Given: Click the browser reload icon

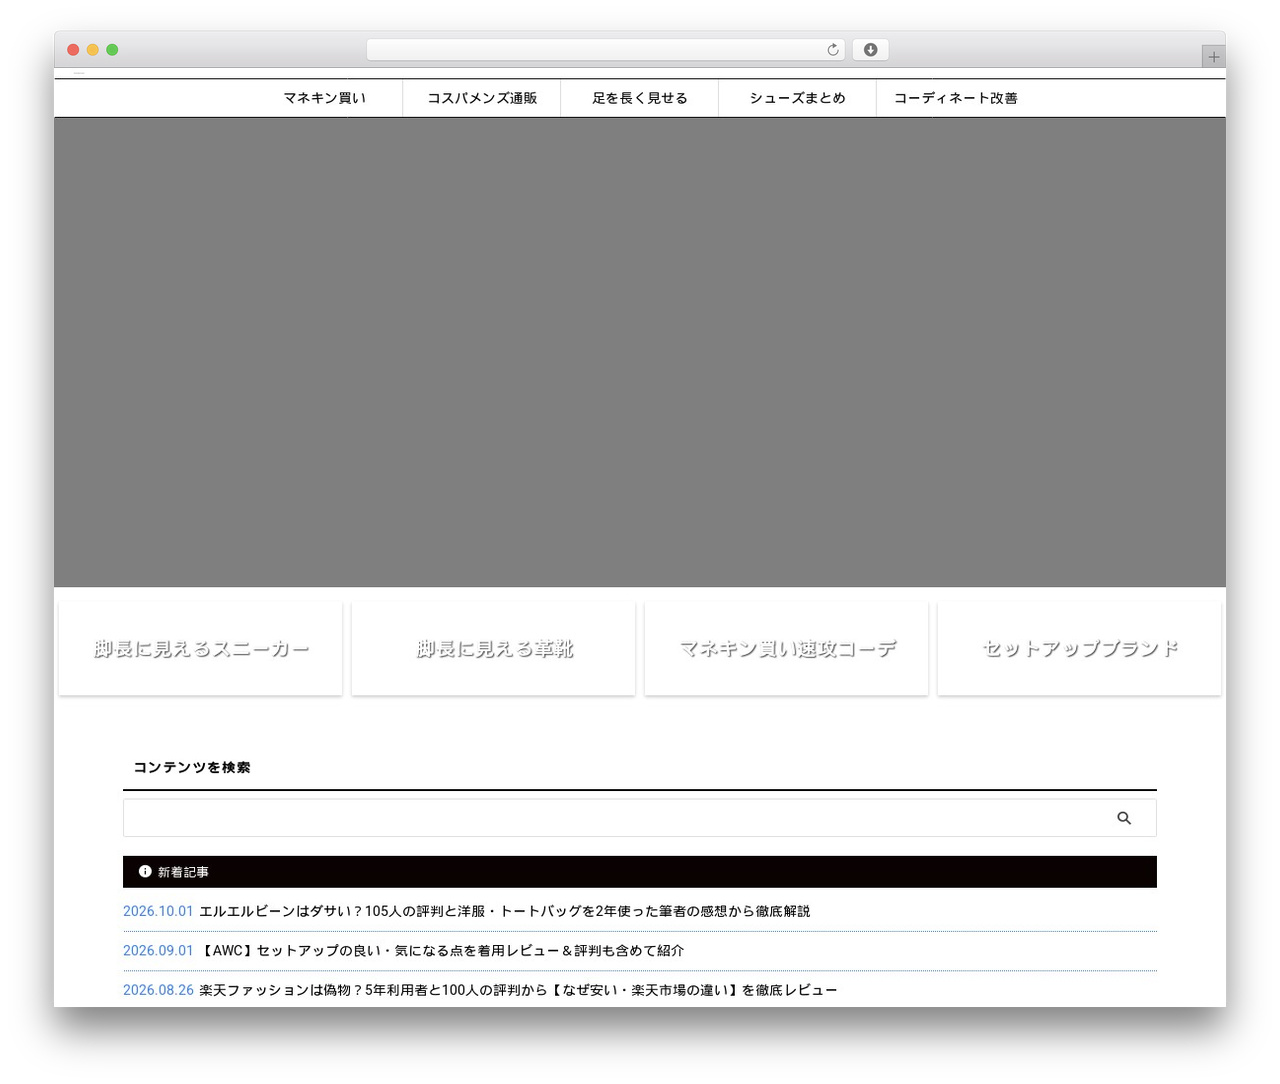Looking at the screenshot, I should coord(832,50).
